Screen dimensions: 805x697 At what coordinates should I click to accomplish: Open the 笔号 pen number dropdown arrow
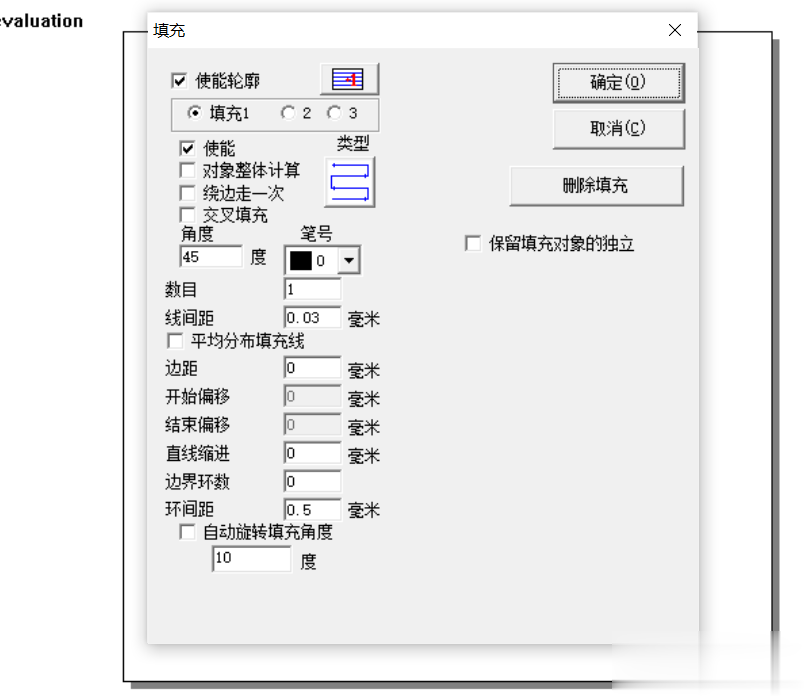pyautogui.click(x=349, y=260)
